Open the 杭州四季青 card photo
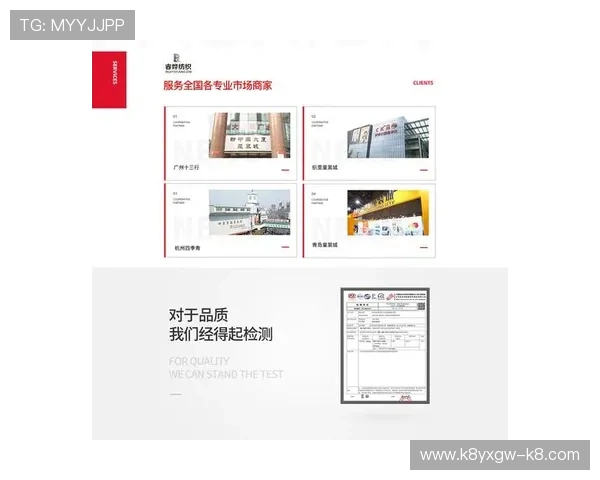The height and width of the screenshot is (480, 600). [249, 212]
